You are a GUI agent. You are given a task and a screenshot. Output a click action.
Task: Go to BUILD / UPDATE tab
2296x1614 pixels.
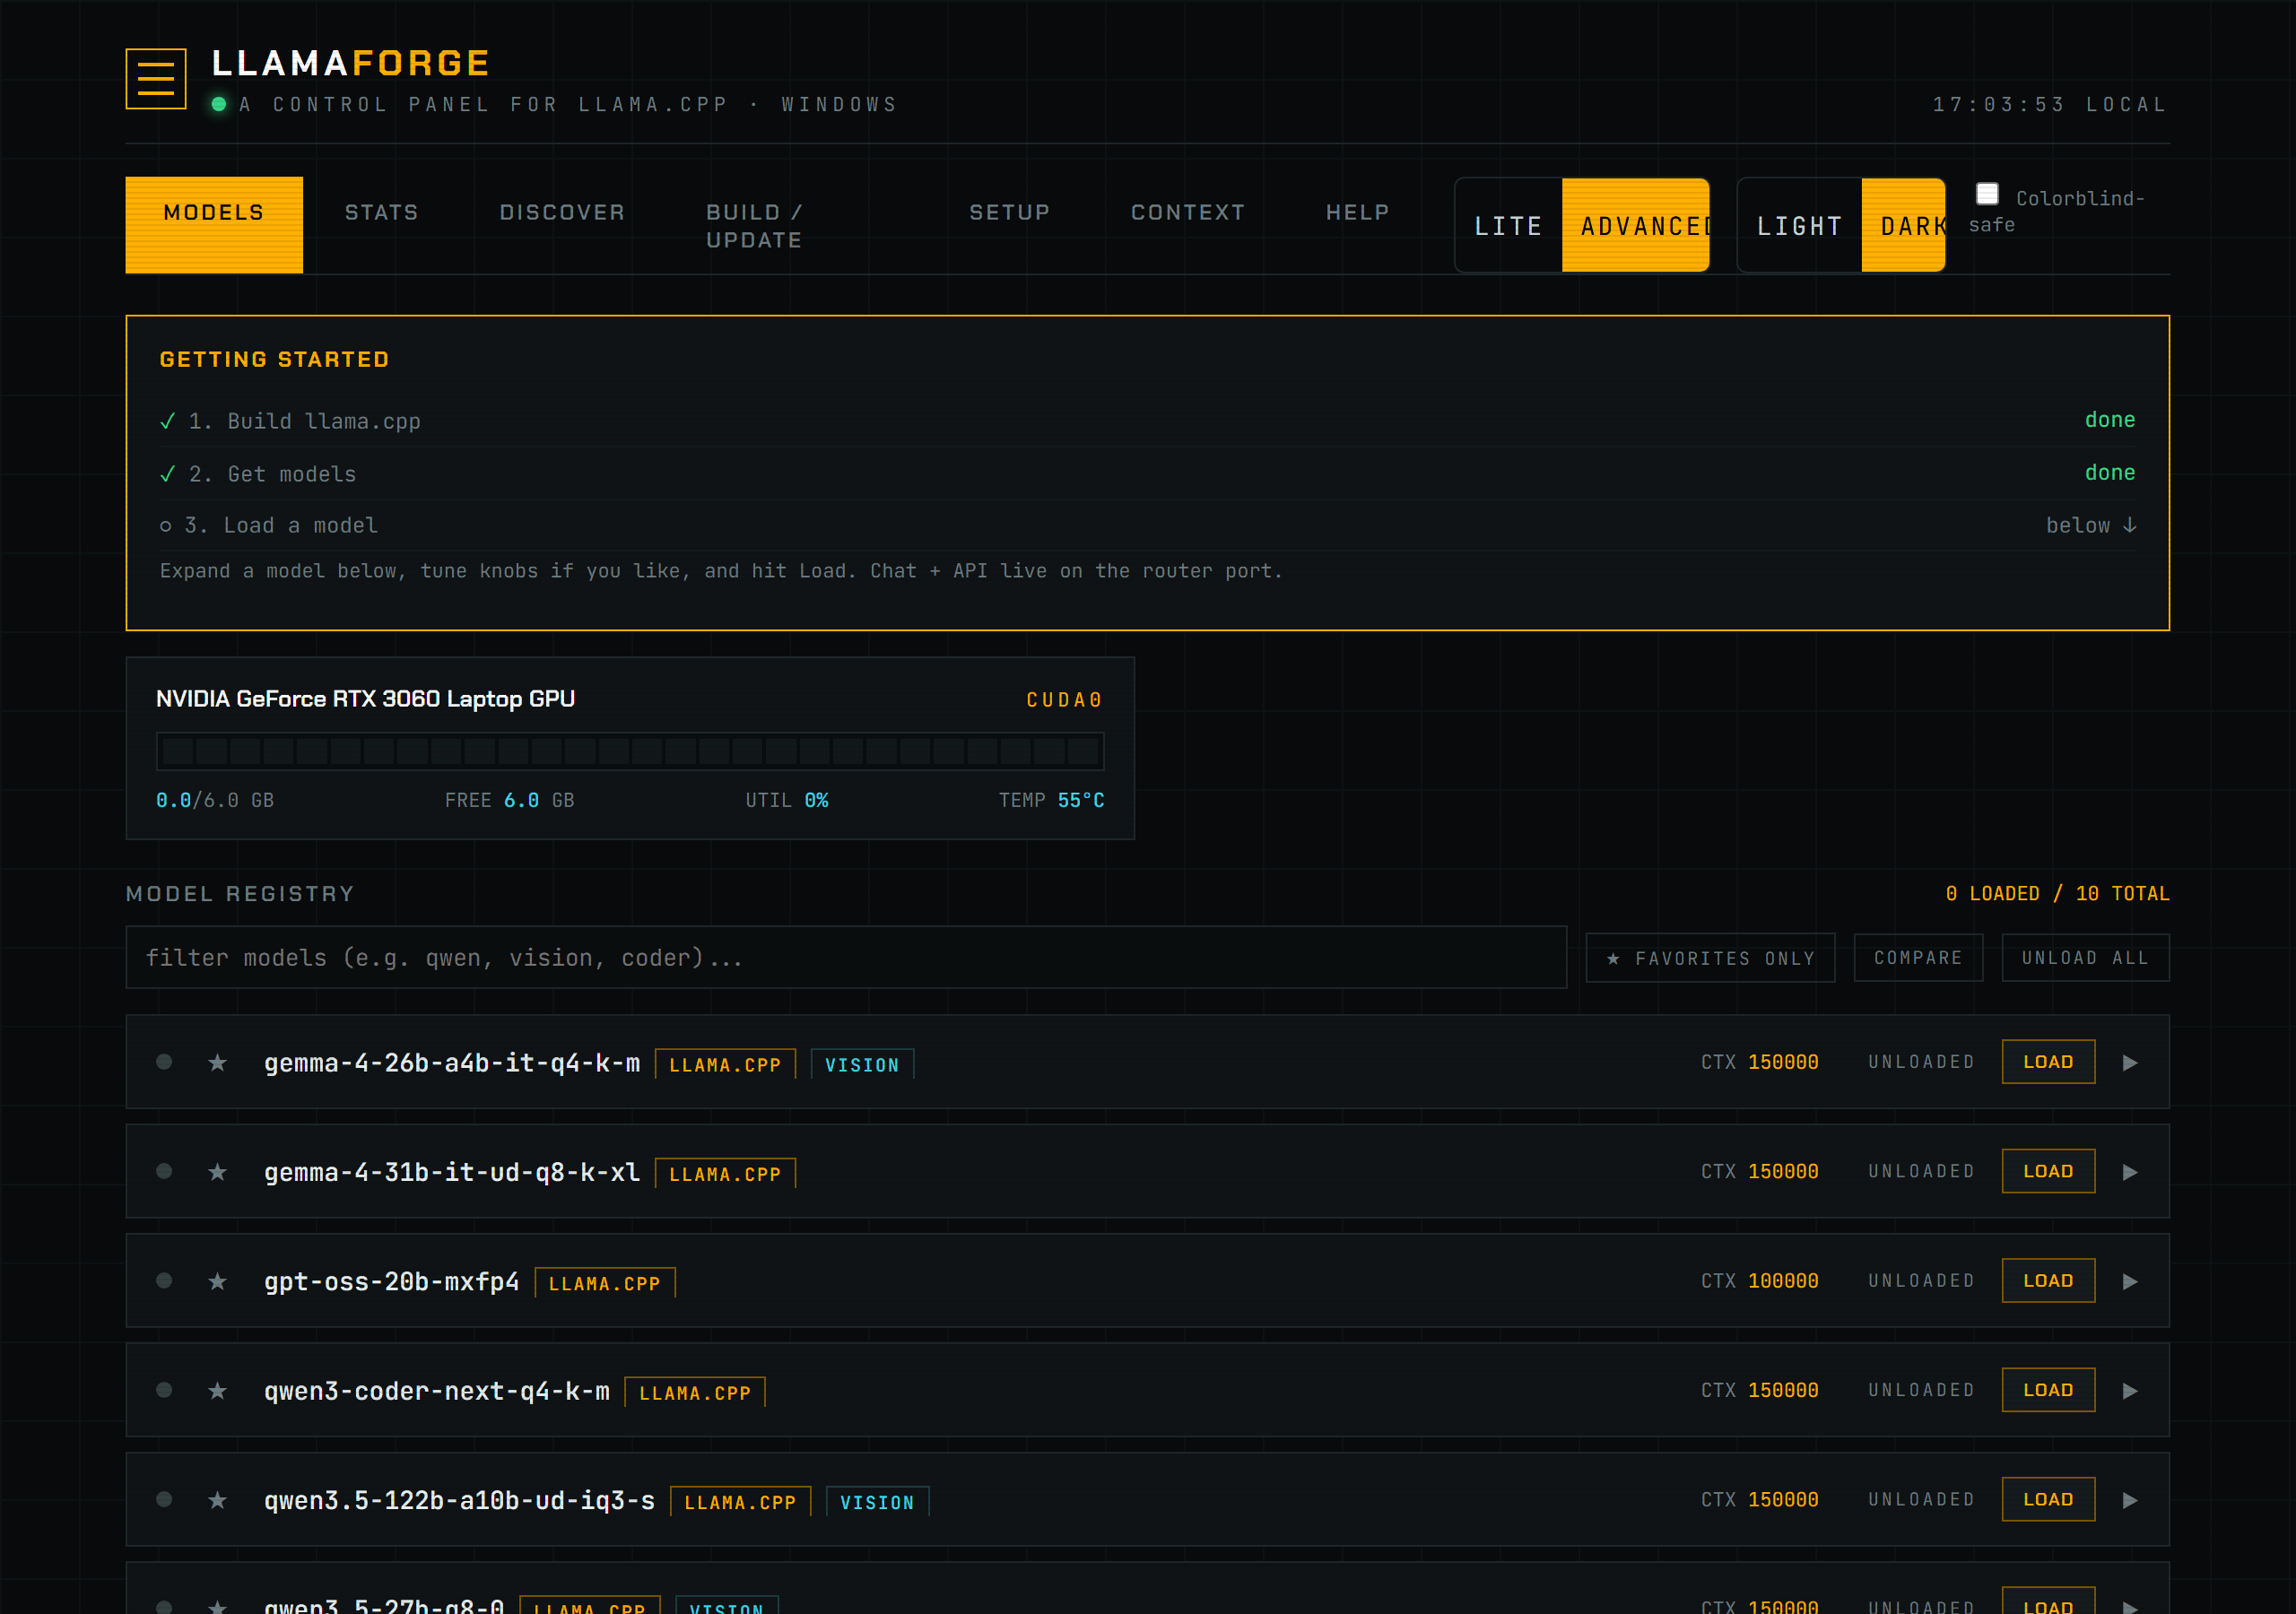click(x=754, y=226)
